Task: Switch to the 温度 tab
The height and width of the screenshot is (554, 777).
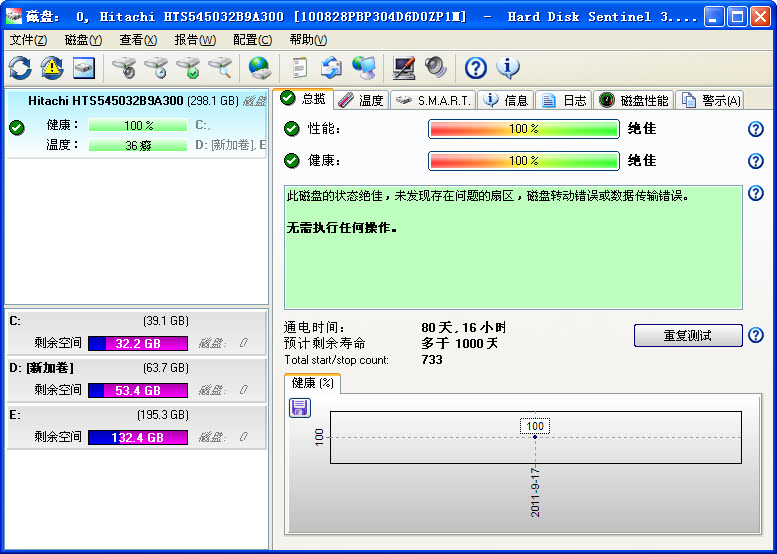Action: click(361, 100)
